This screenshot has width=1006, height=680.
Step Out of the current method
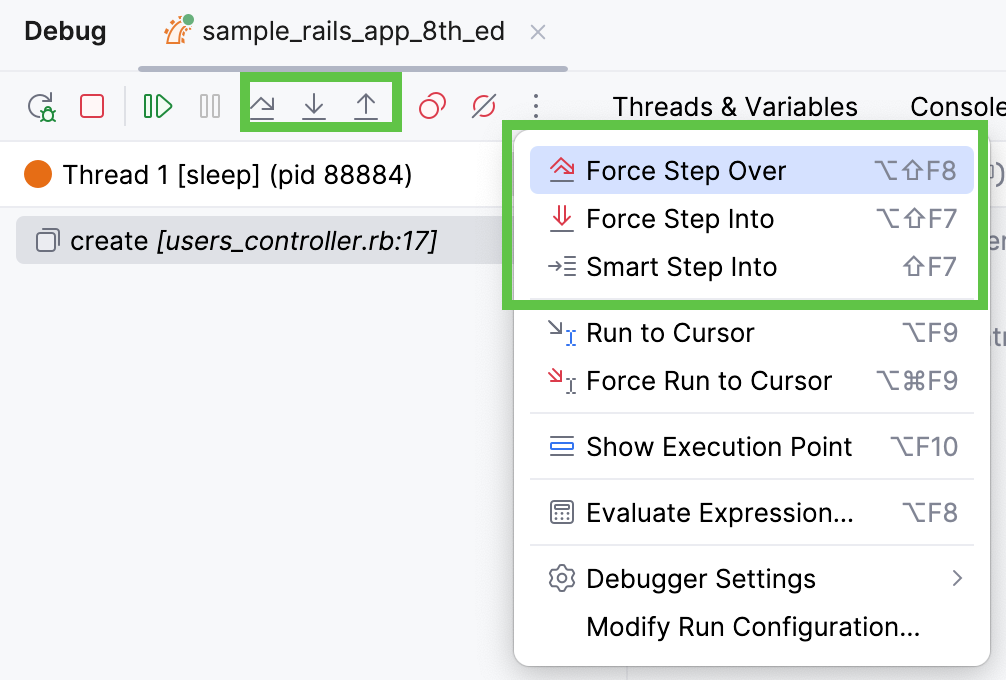pos(367,104)
